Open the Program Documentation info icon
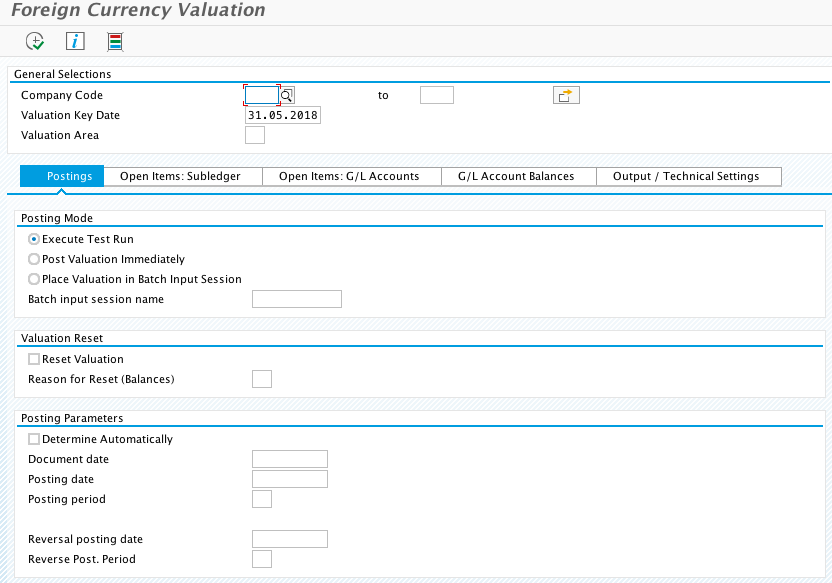Screen dimensions: 832x583 [x=75, y=41]
